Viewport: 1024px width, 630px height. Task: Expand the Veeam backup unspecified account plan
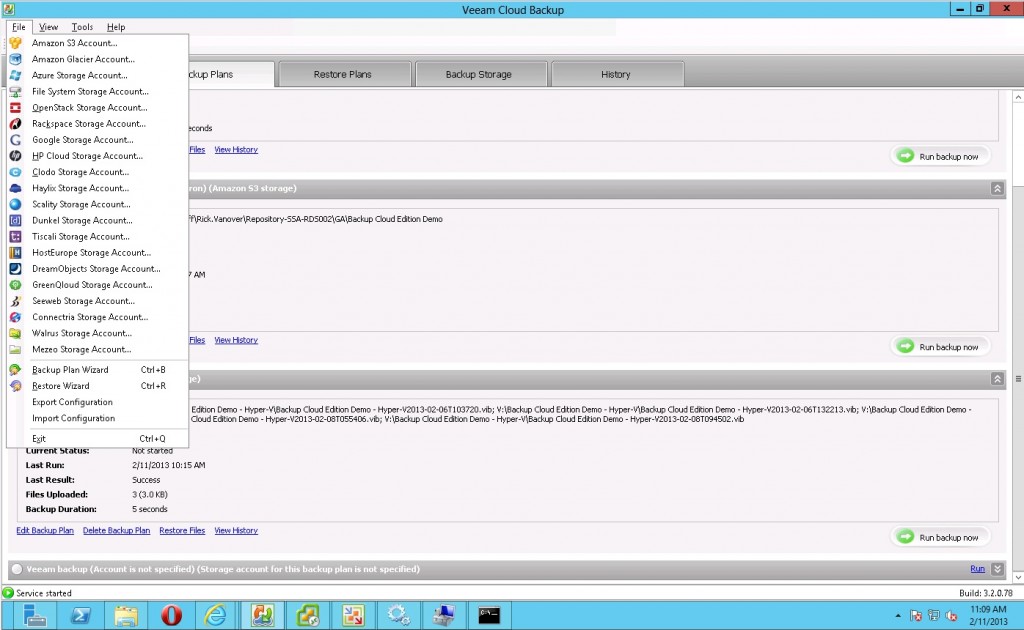click(997, 569)
